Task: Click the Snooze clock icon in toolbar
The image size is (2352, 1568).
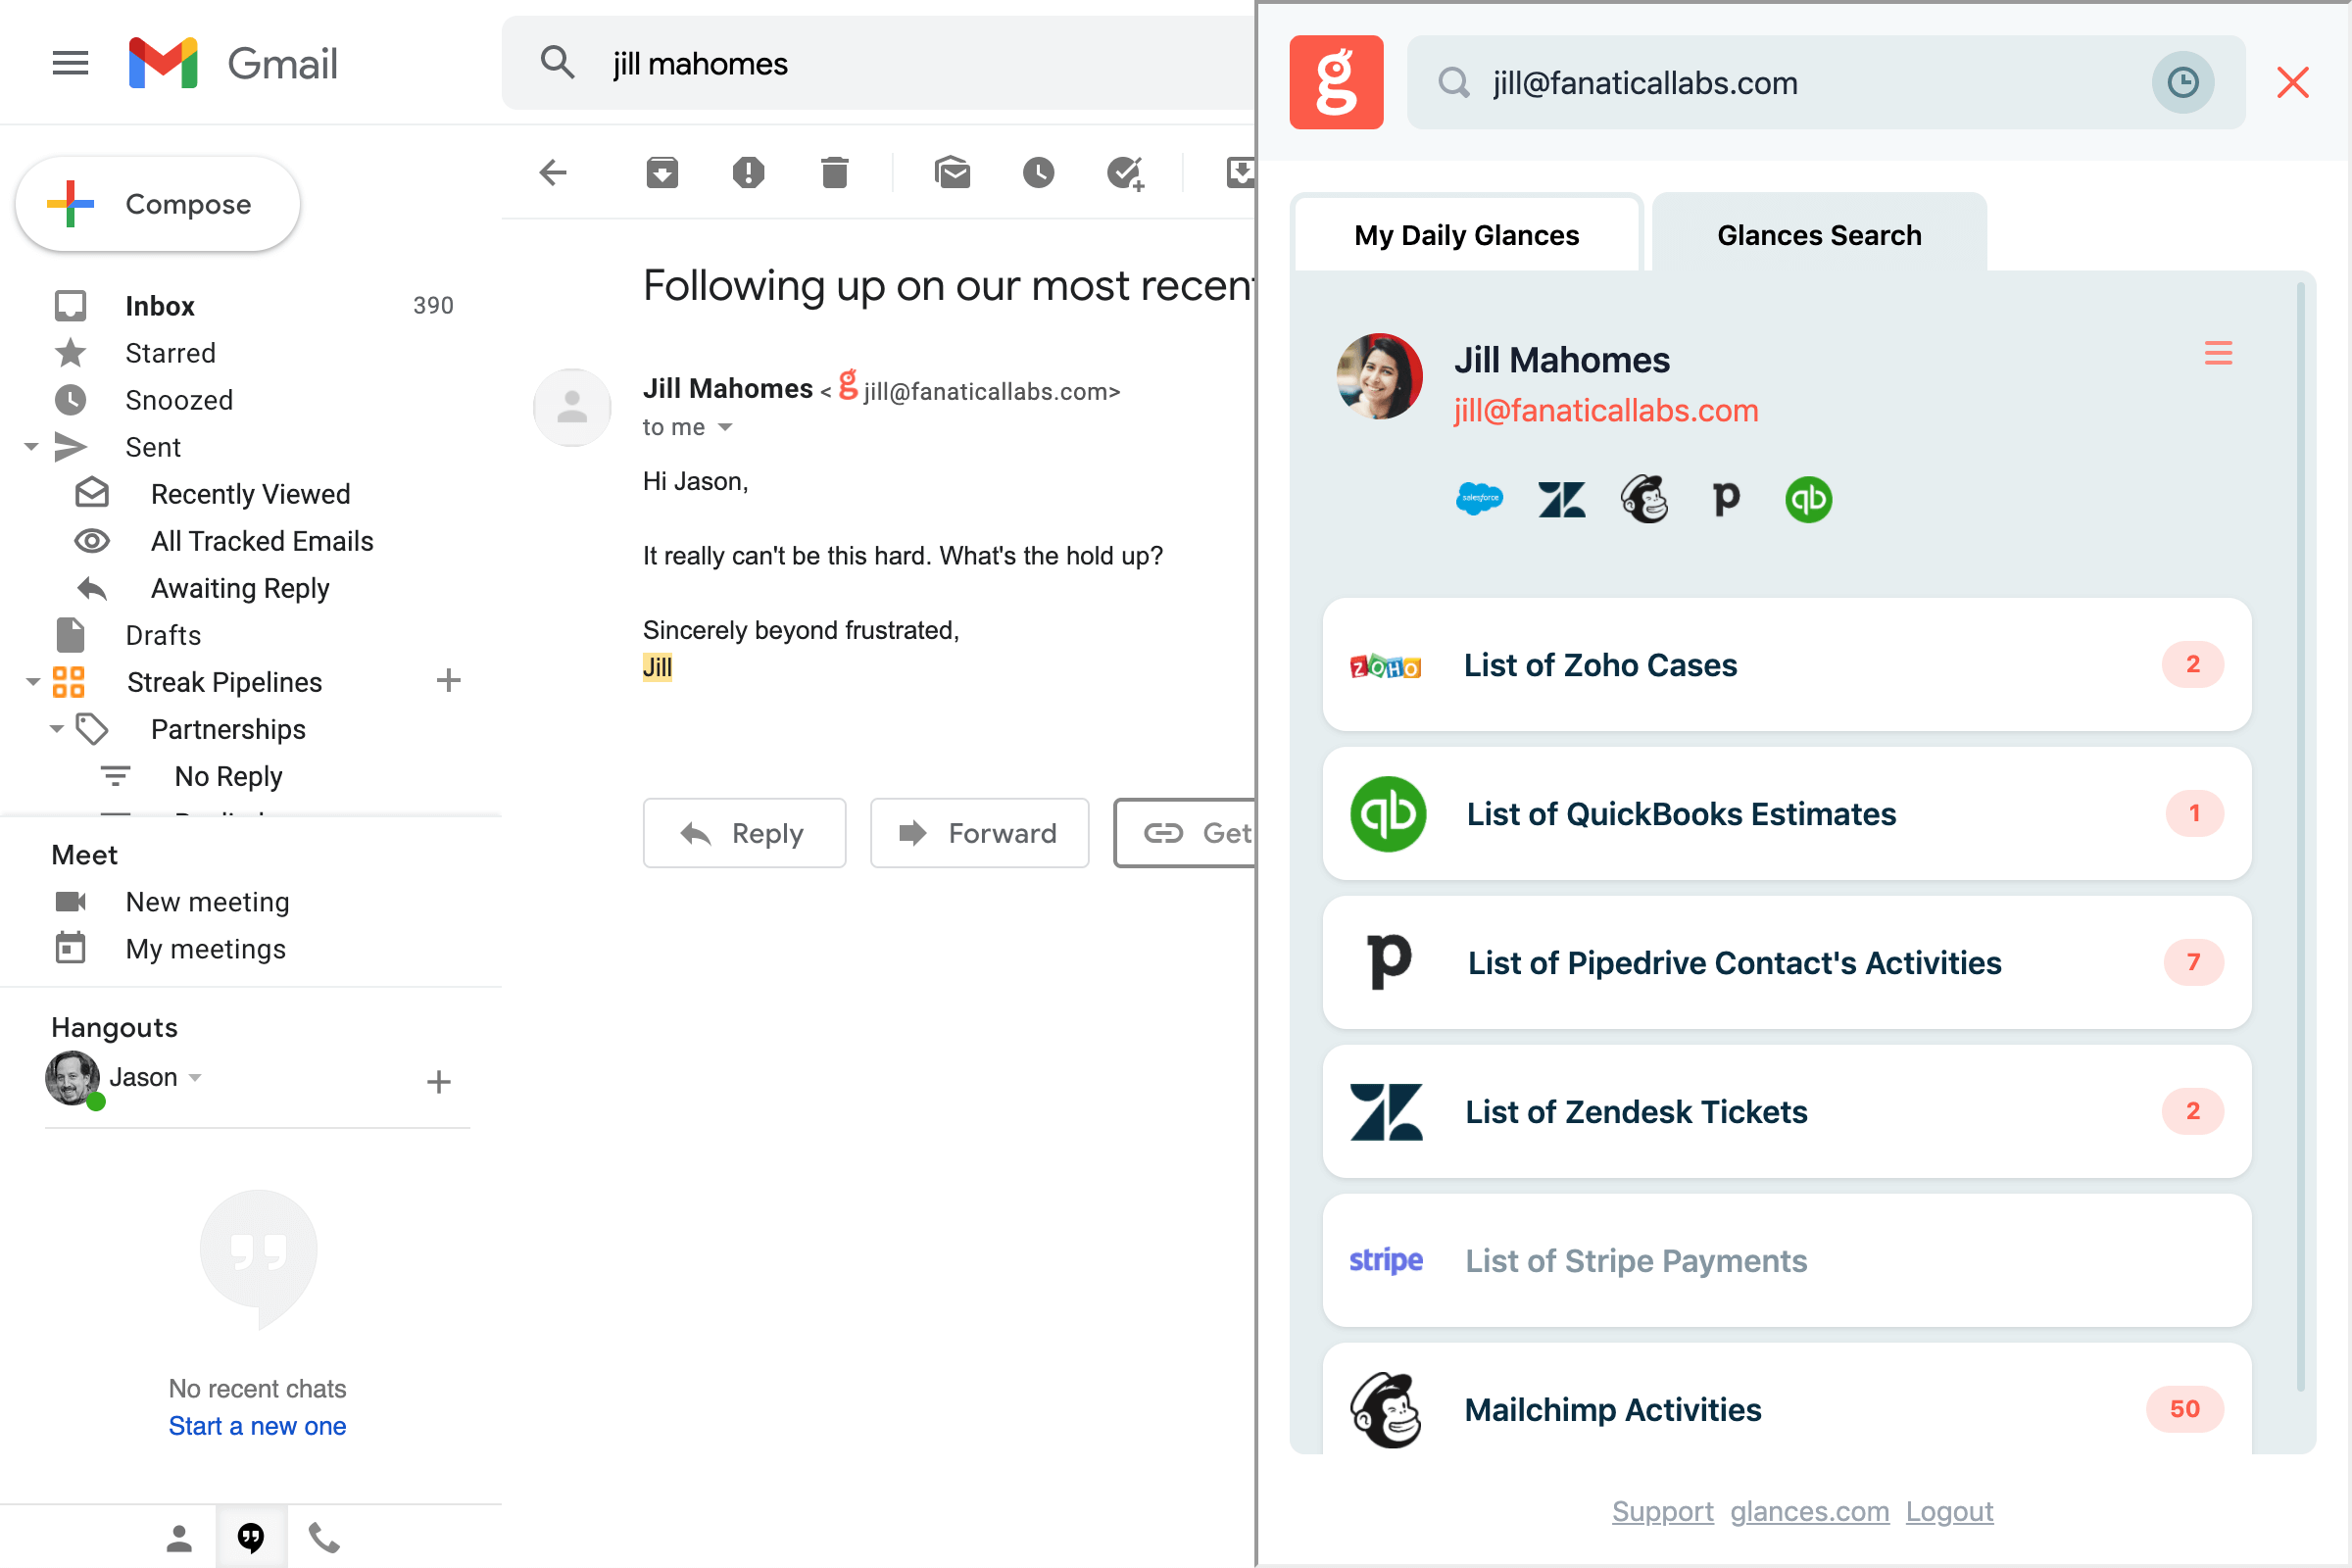Action: [x=1038, y=173]
